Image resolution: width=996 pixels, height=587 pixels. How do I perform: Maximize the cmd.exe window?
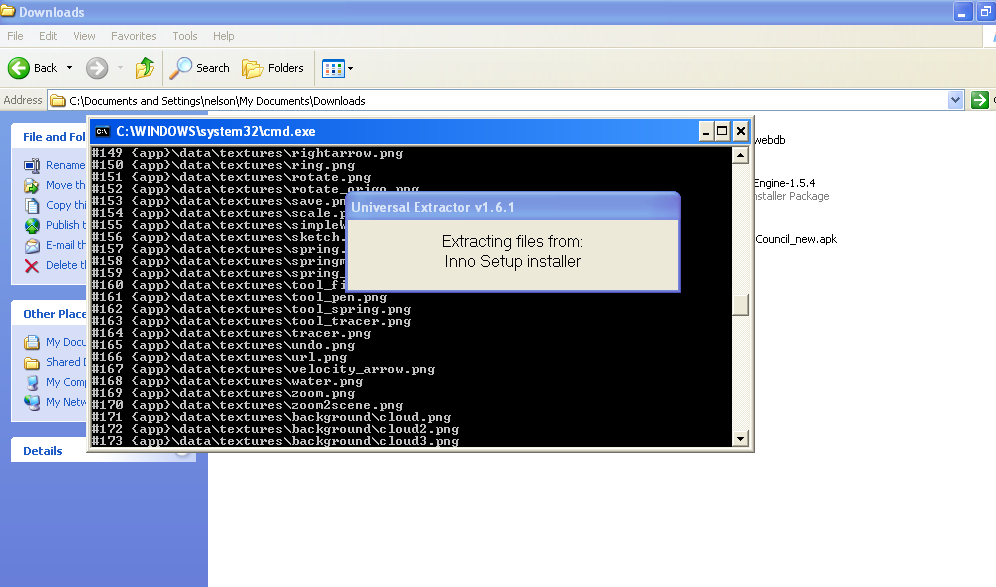[x=722, y=132]
